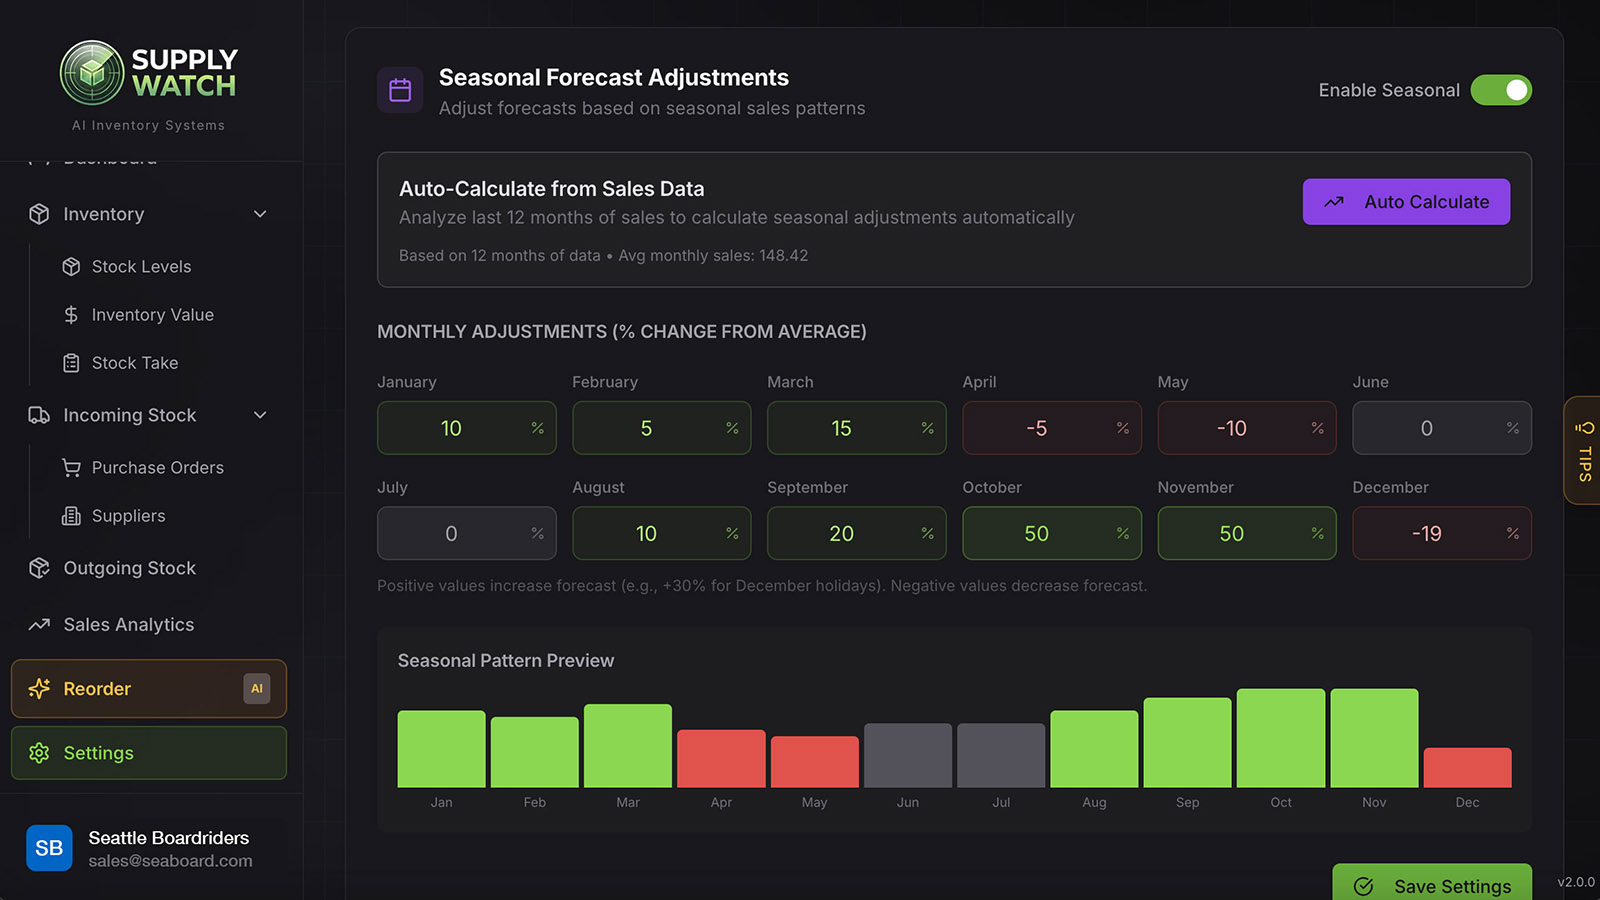Click the 'Seasonal Pattern Preview' heading
The image size is (1600, 900).
(506, 661)
